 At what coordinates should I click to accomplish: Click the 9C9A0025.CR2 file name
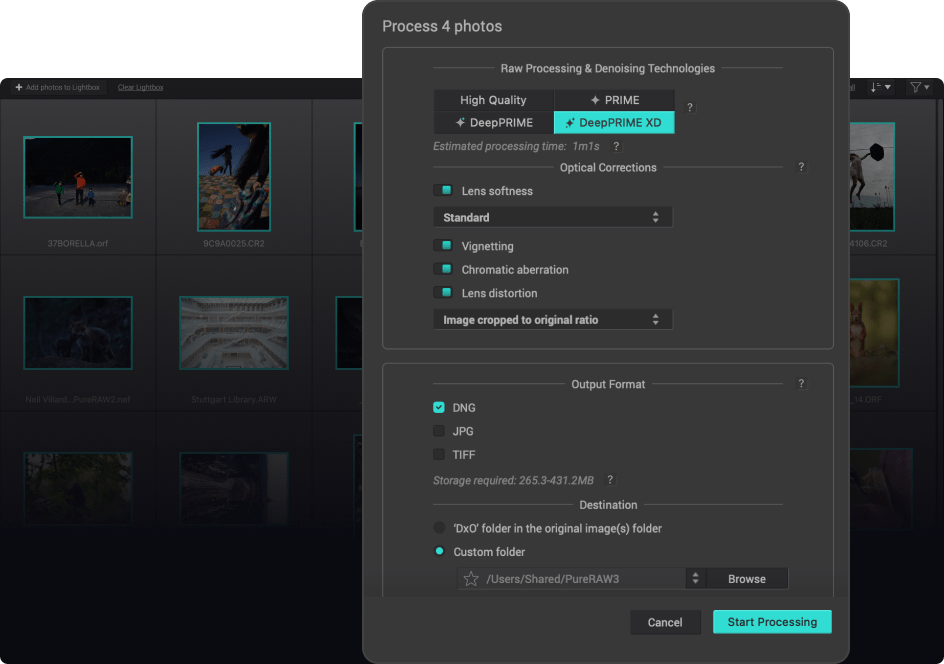(234, 244)
